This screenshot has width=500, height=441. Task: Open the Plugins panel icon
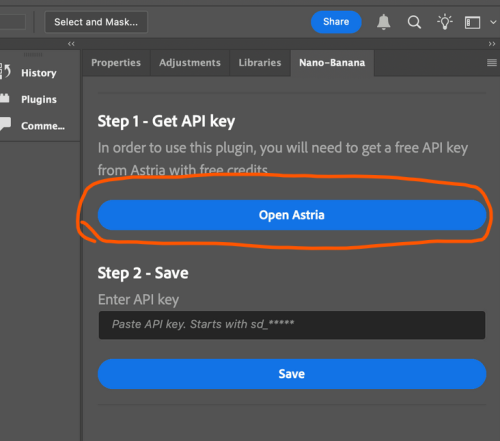[5, 98]
